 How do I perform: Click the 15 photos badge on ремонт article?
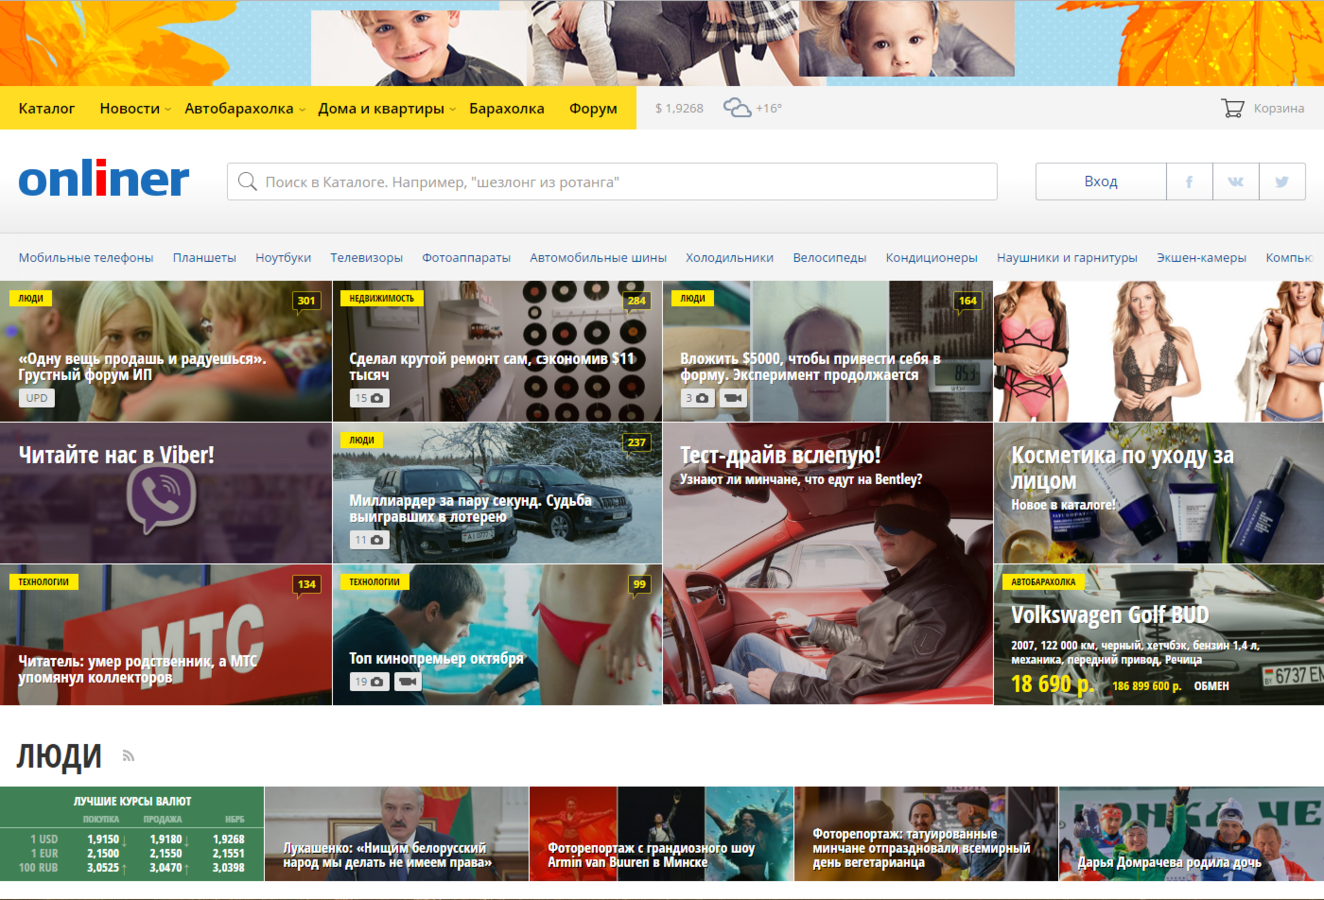[369, 398]
